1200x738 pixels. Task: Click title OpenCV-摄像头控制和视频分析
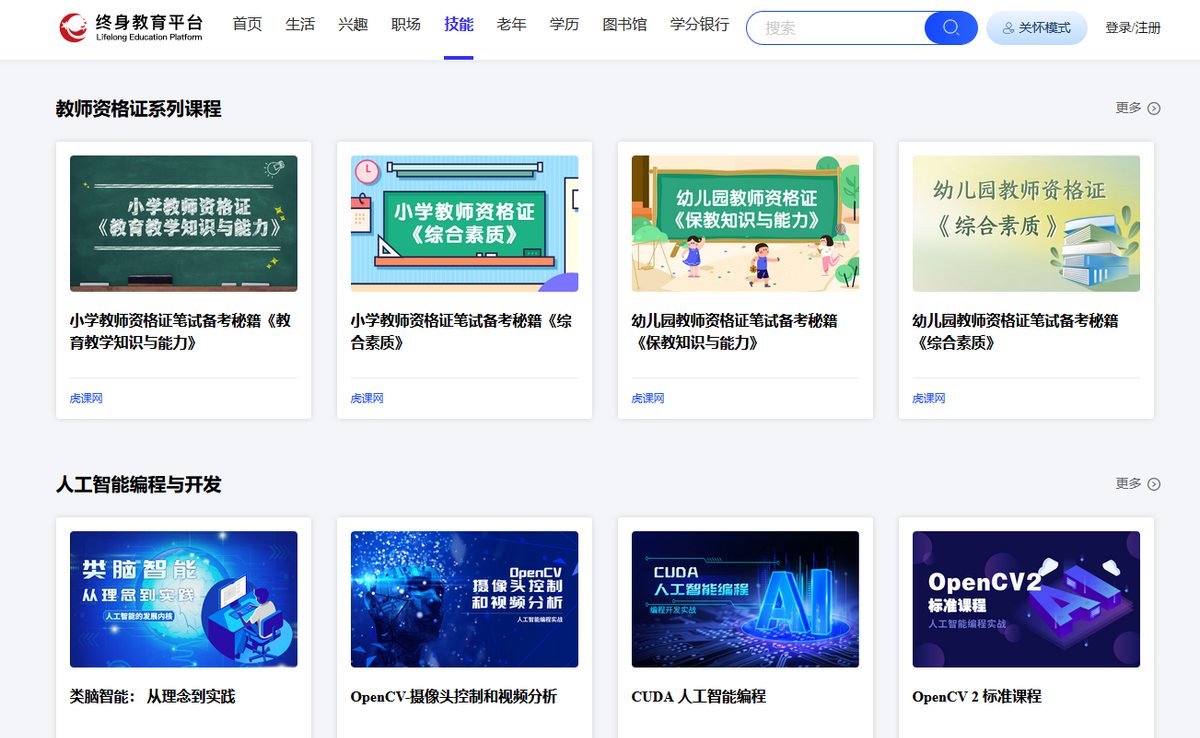454,697
